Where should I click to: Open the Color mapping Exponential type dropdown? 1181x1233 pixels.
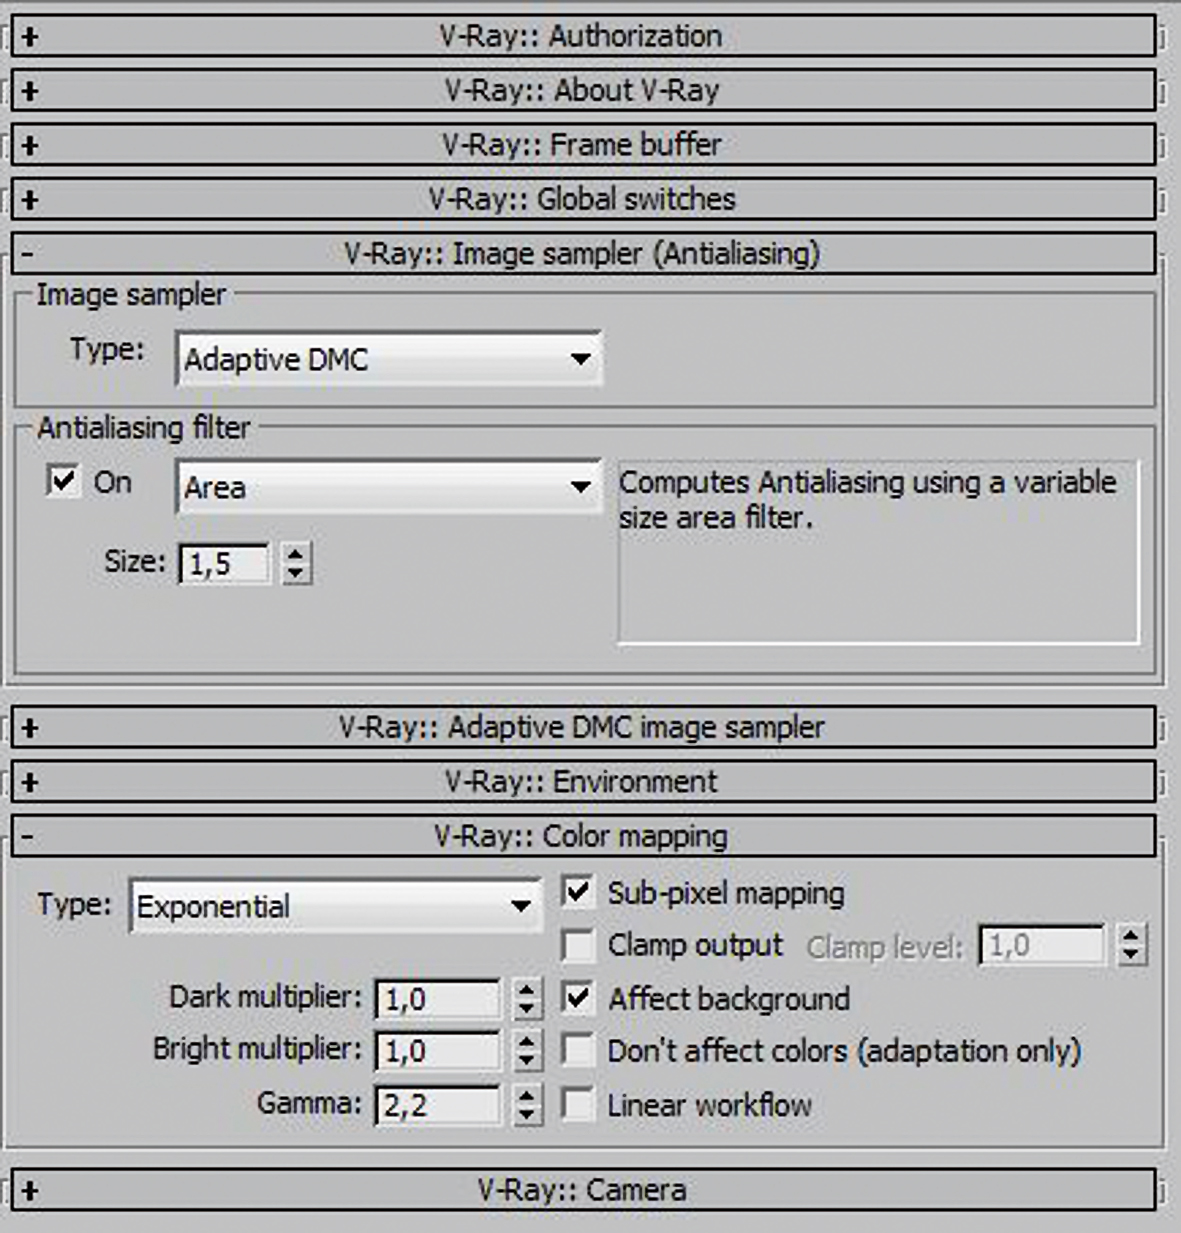tap(334, 906)
